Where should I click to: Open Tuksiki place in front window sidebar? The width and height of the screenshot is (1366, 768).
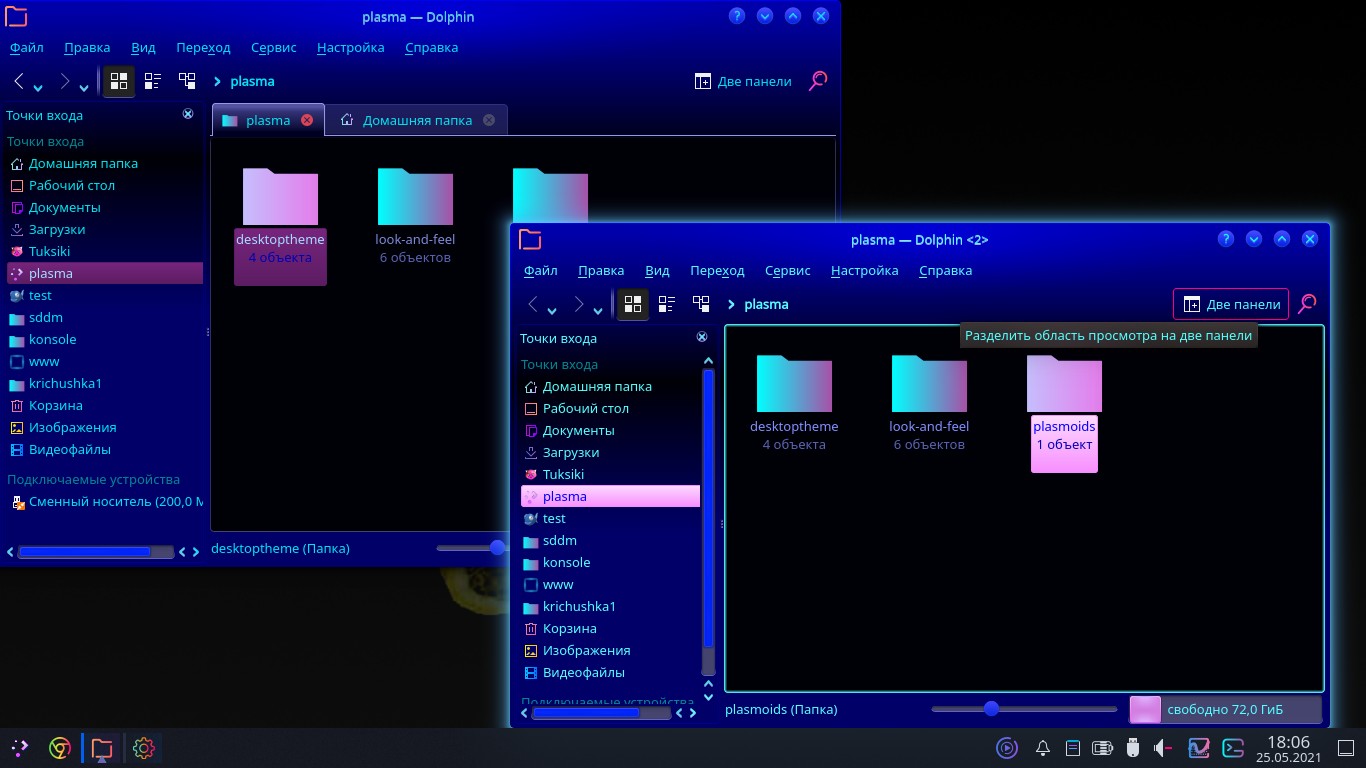[610, 474]
